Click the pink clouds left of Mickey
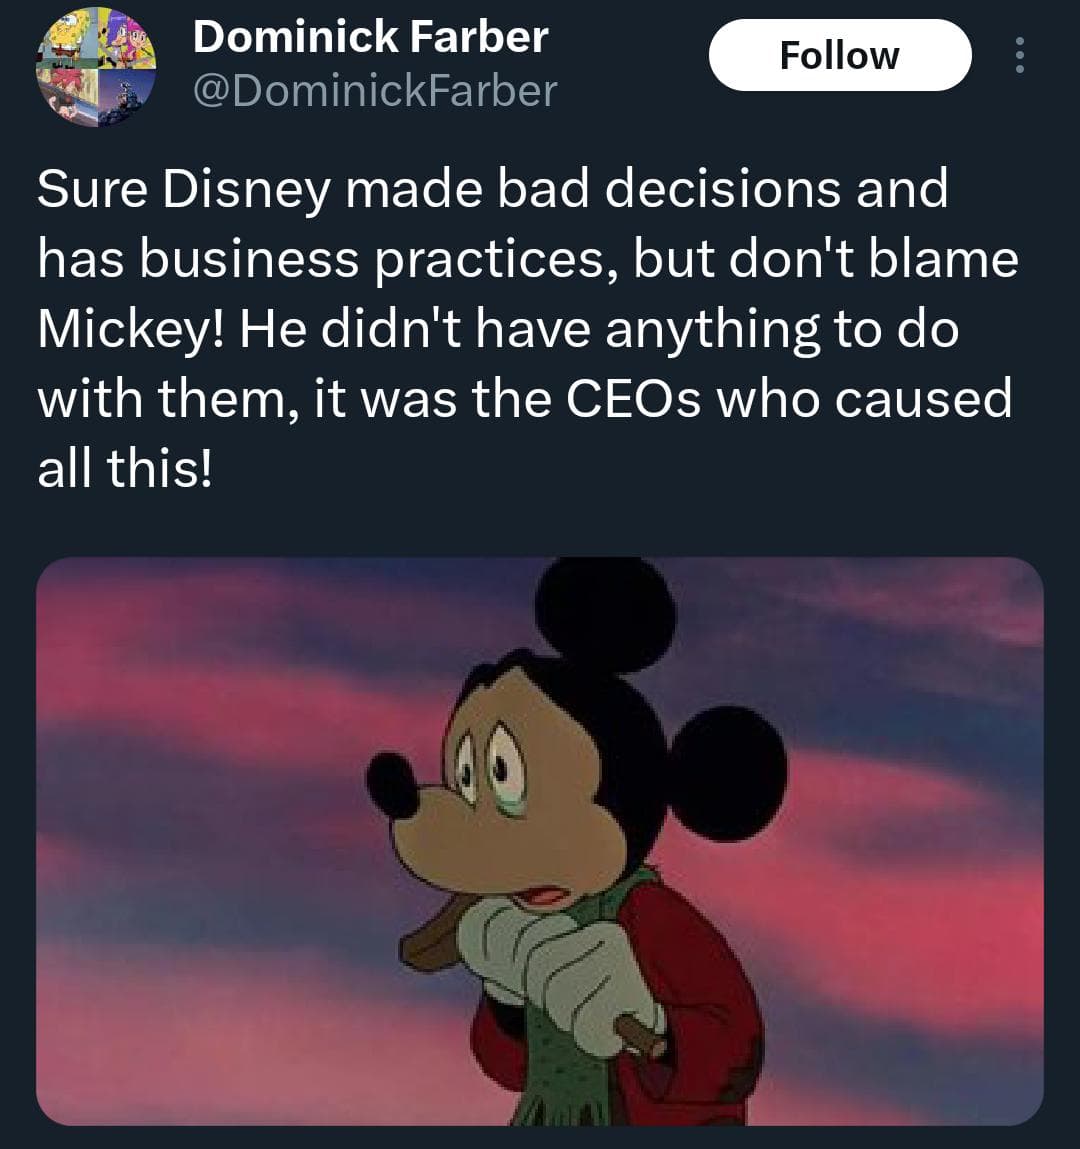The height and width of the screenshot is (1149, 1080). [200, 700]
